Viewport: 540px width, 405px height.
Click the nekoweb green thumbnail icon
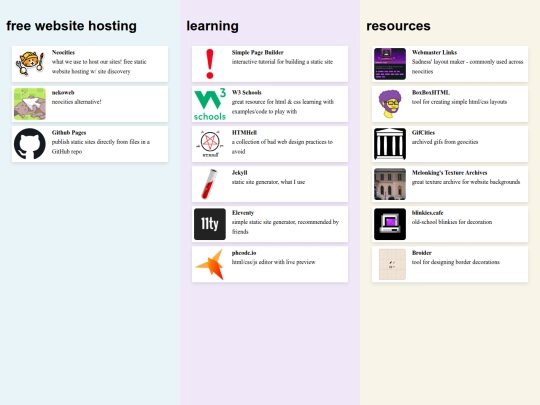[x=30, y=104]
